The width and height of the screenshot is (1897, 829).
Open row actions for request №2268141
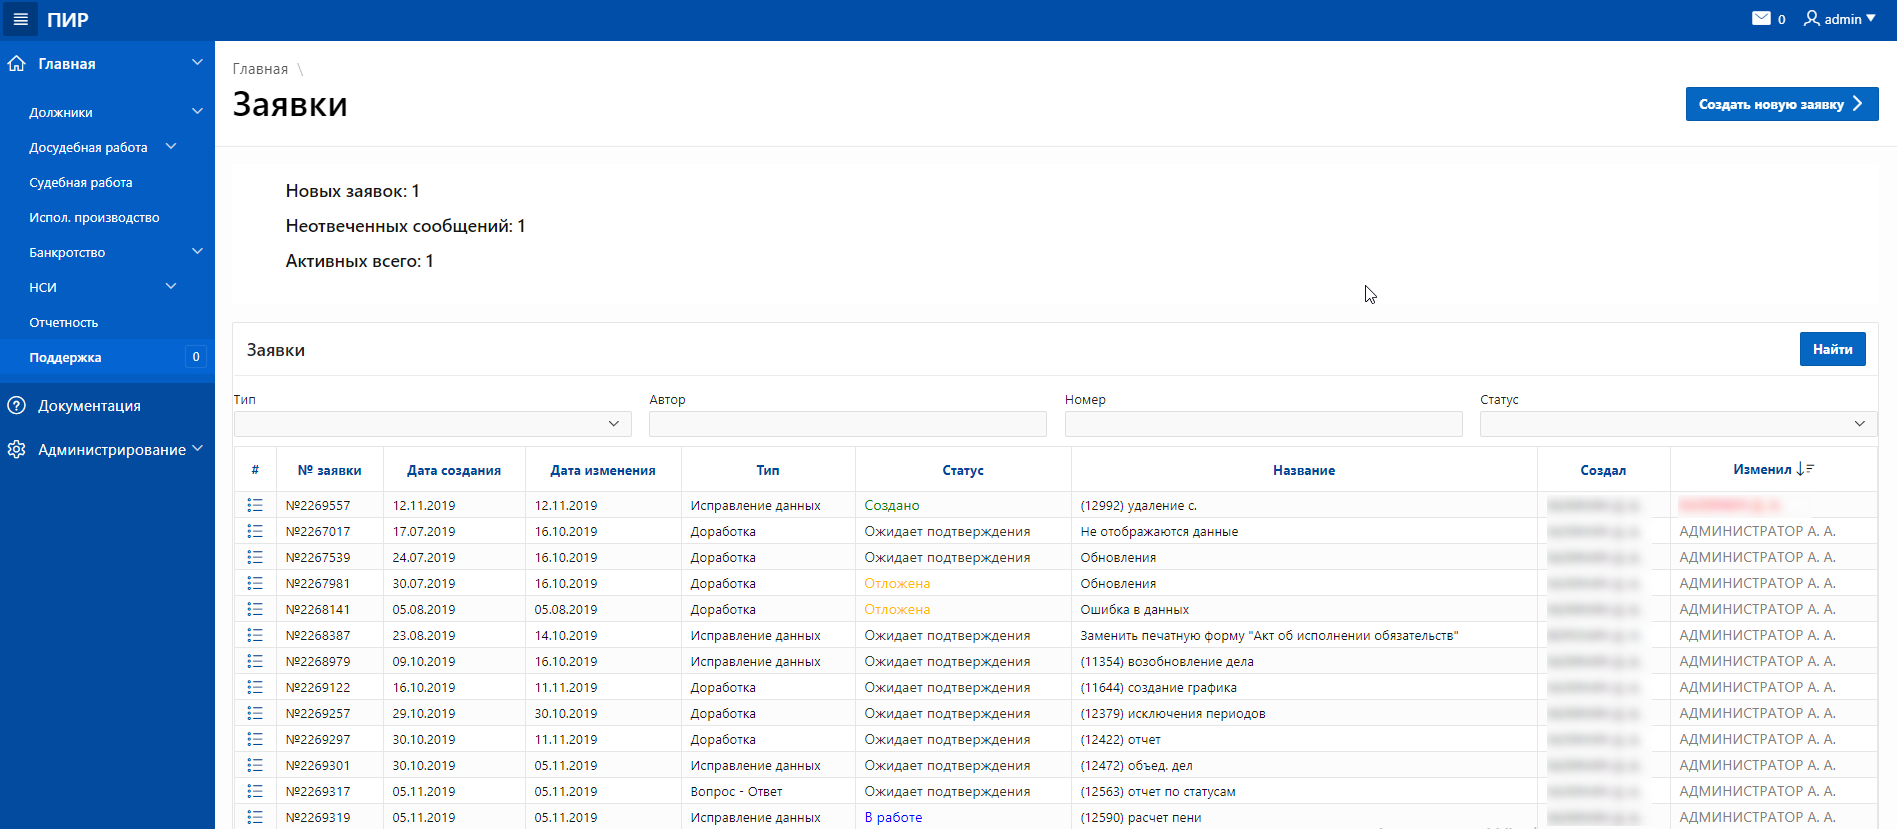255,609
